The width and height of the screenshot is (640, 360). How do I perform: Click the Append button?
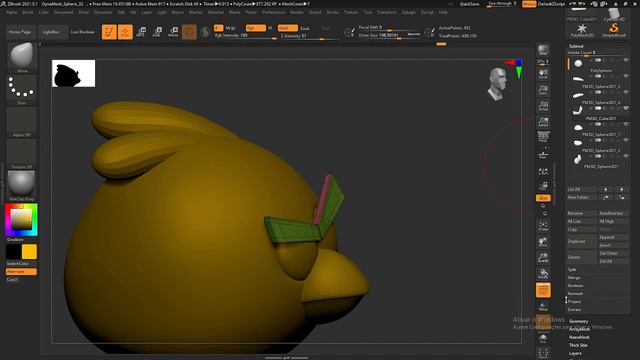click(x=613, y=237)
